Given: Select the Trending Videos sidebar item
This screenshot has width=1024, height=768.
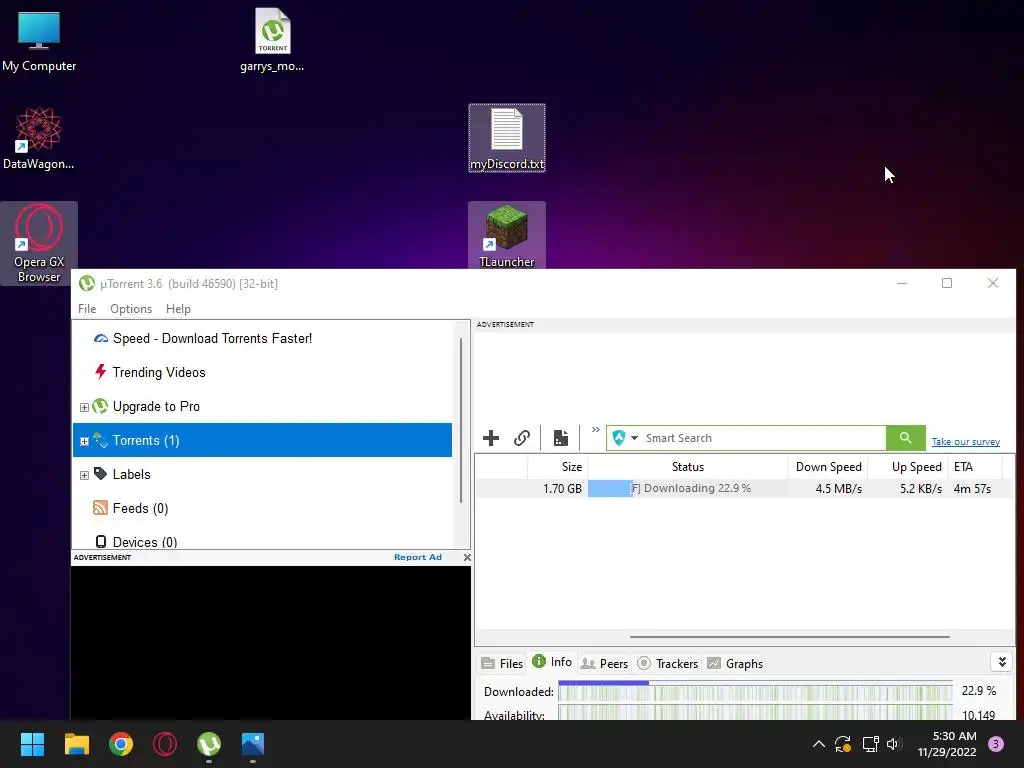Looking at the screenshot, I should coord(159,372).
